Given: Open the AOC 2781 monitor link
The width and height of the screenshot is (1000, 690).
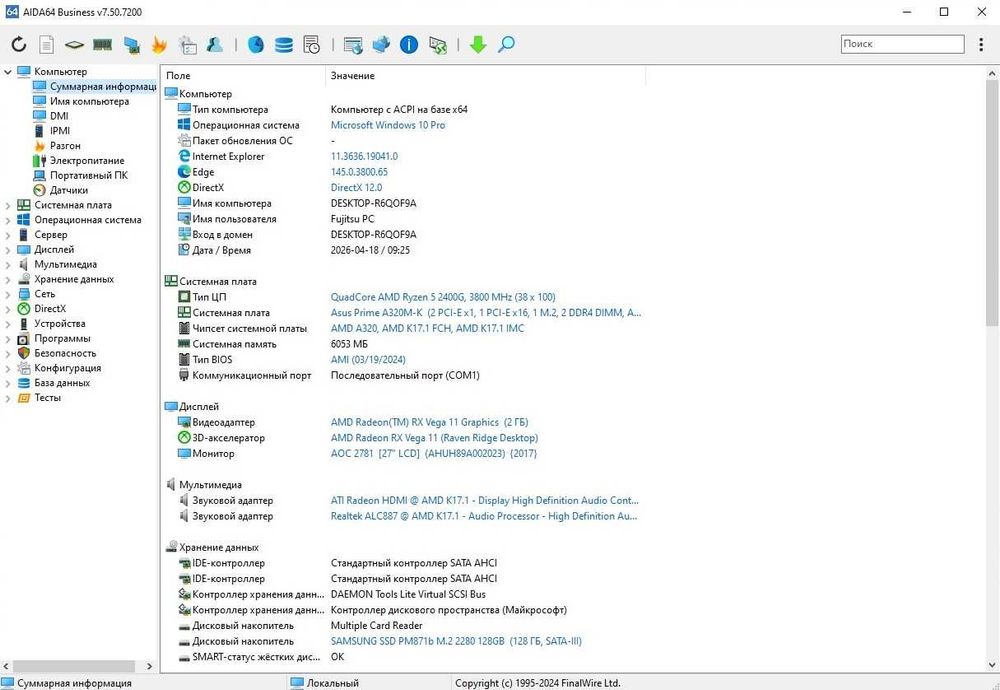Looking at the screenshot, I should click(x=434, y=453).
